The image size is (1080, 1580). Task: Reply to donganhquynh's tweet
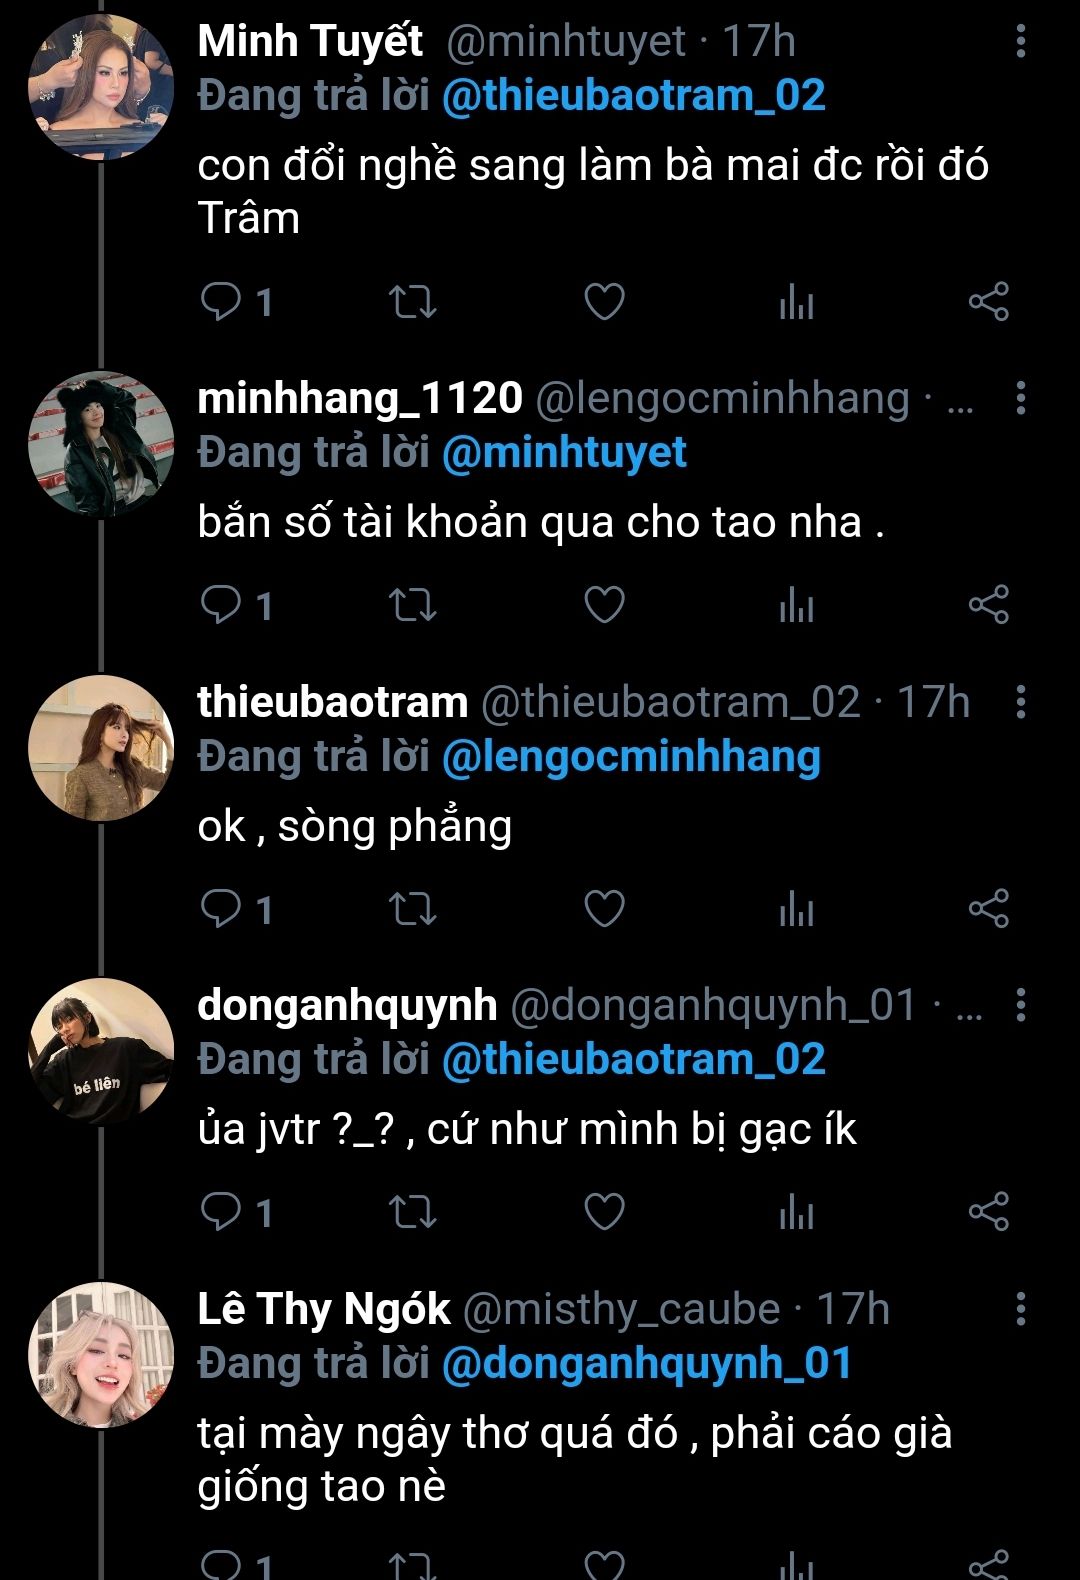221,1212
